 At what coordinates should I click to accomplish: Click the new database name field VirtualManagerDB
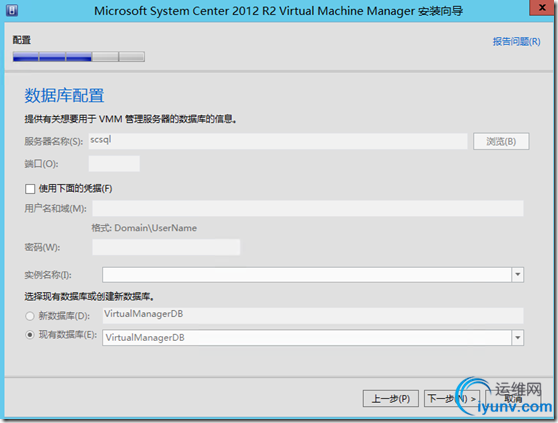coord(313,316)
